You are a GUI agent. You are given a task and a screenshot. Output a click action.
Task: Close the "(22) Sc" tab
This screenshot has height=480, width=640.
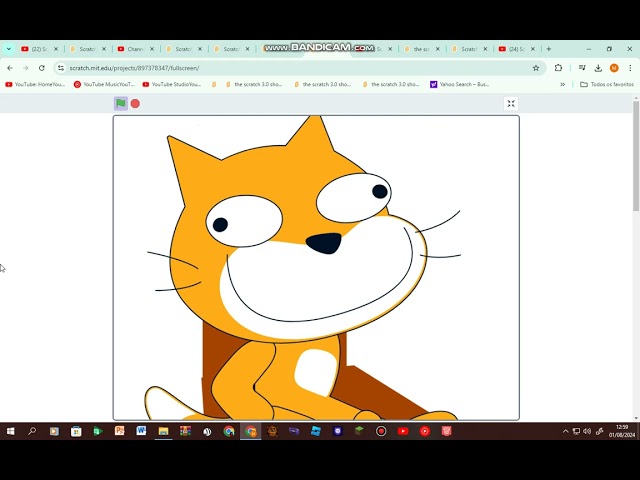[56, 49]
